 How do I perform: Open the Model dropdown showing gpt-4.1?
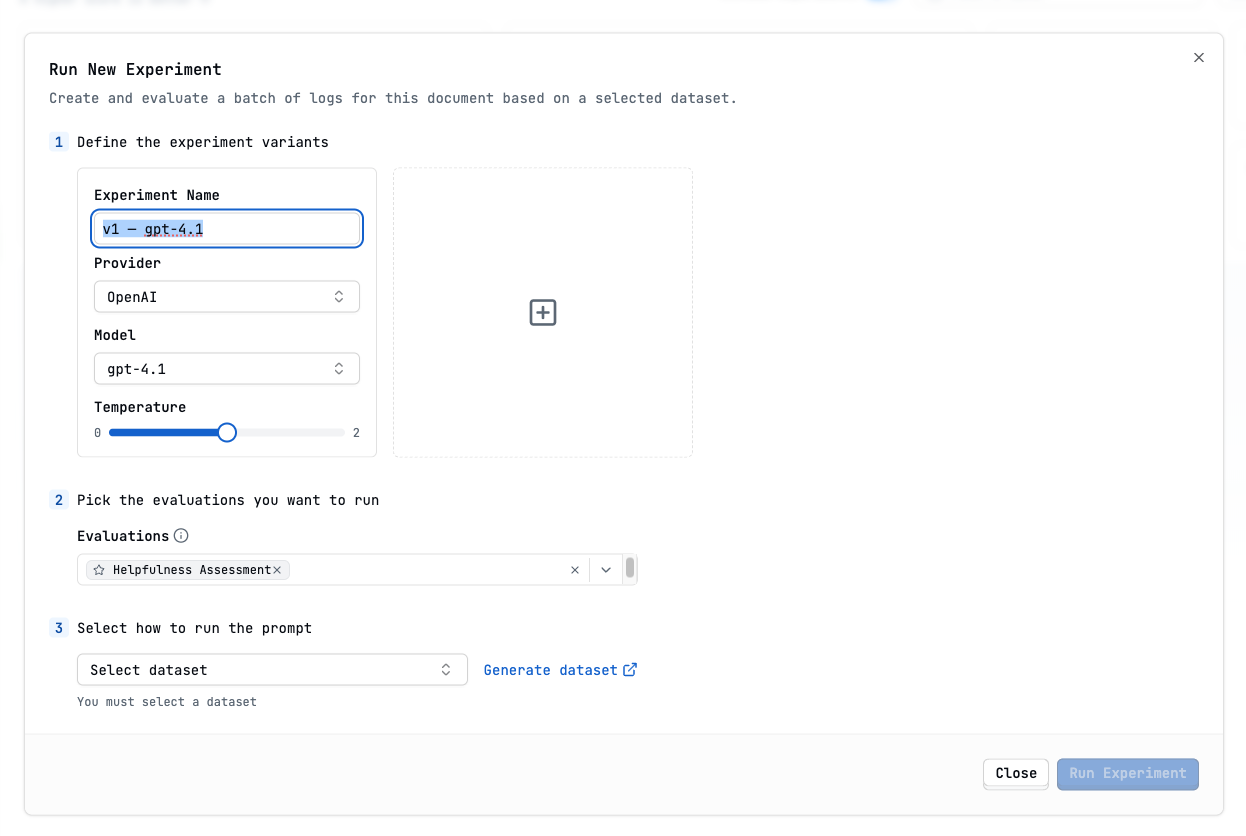[x=226, y=368]
